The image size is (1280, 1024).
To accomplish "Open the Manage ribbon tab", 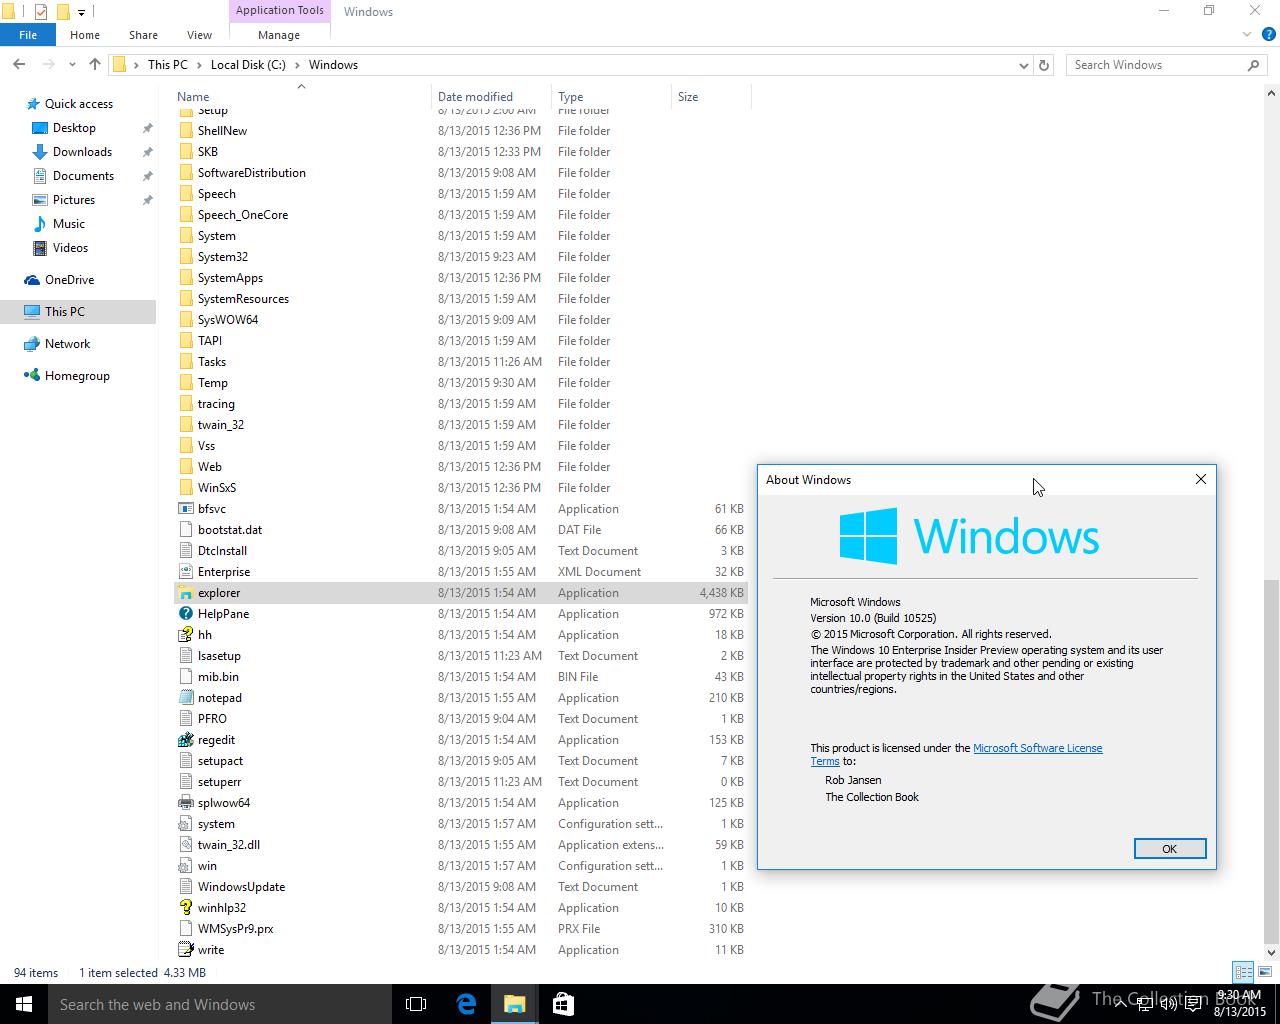I will pos(279,35).
